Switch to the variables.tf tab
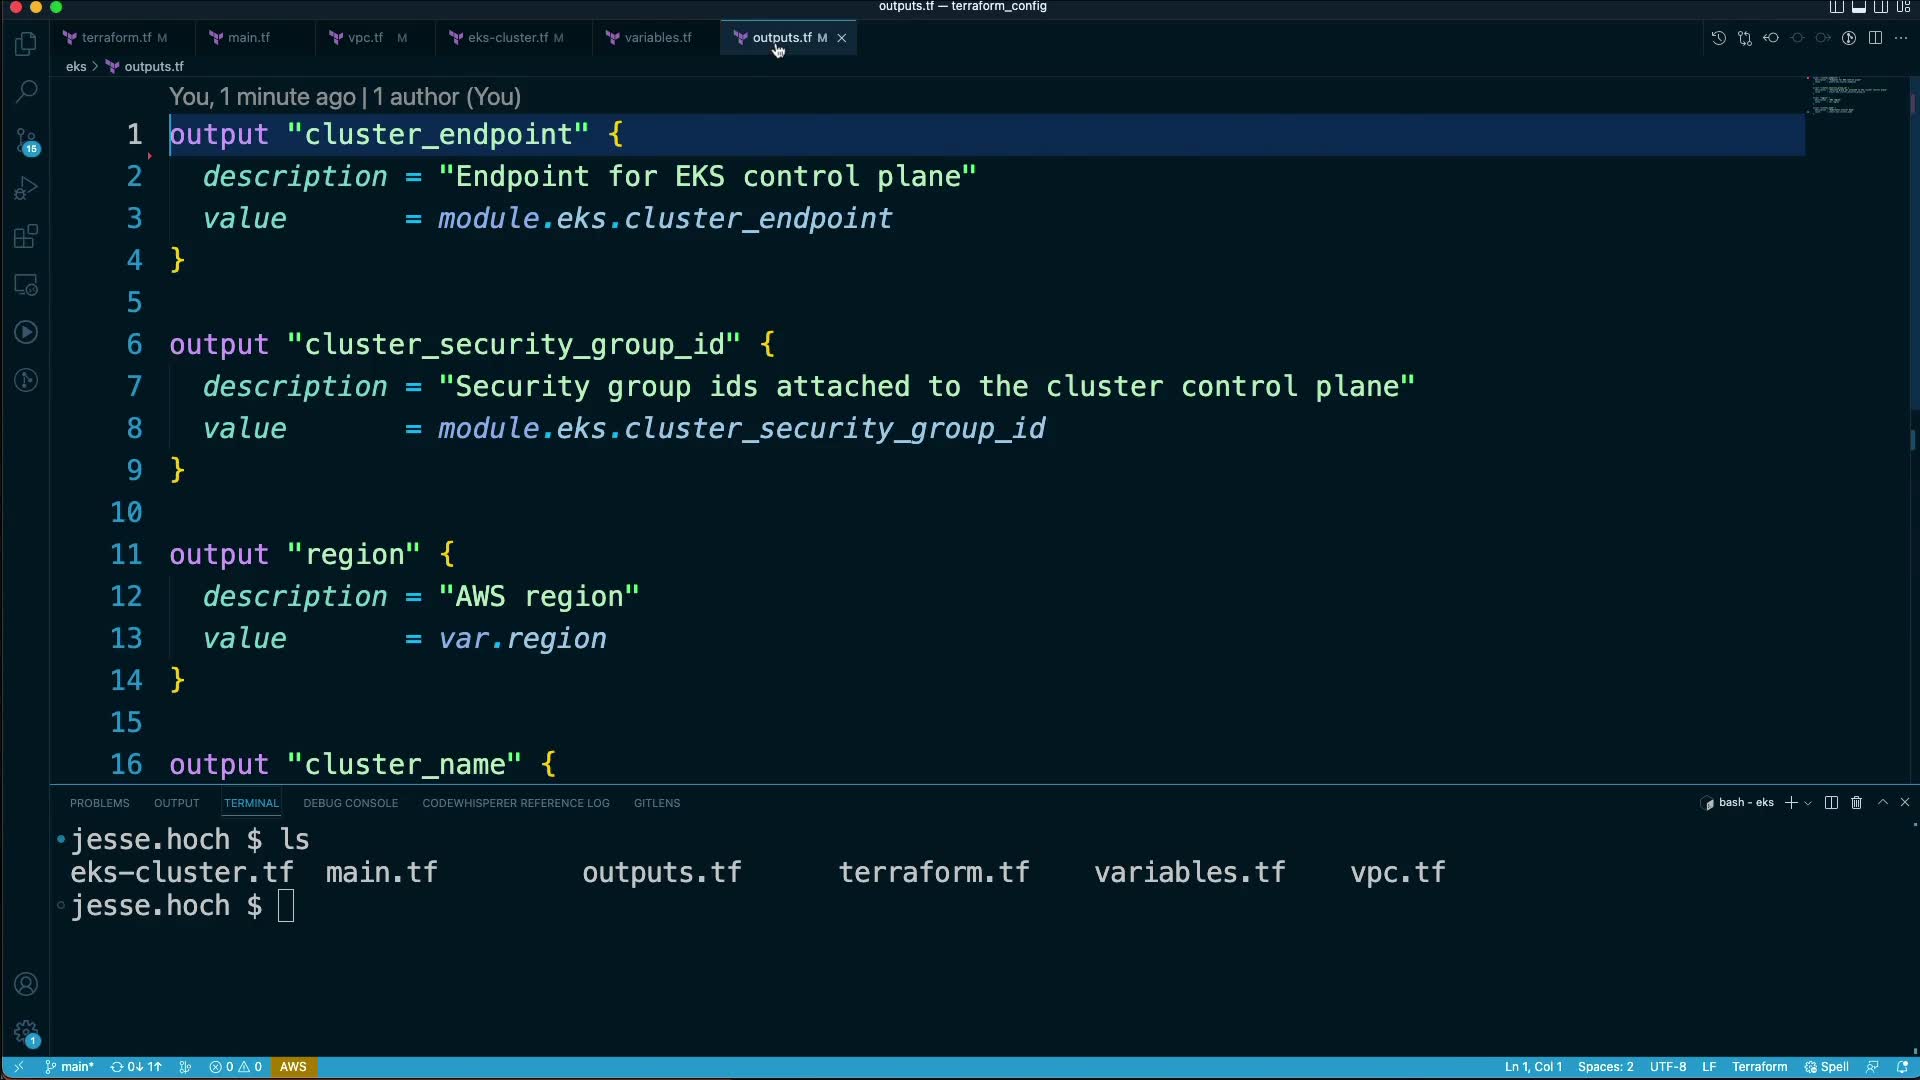This screenshot has height=1080, width=1920. (657, 38)
